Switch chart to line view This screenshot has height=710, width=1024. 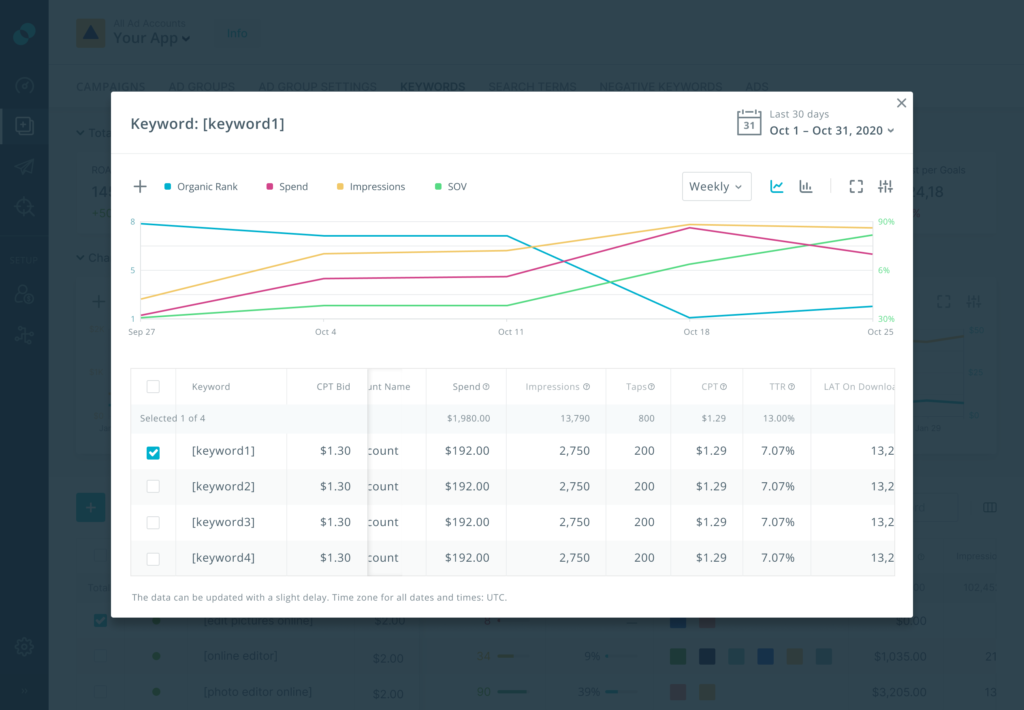click(777, 186)
